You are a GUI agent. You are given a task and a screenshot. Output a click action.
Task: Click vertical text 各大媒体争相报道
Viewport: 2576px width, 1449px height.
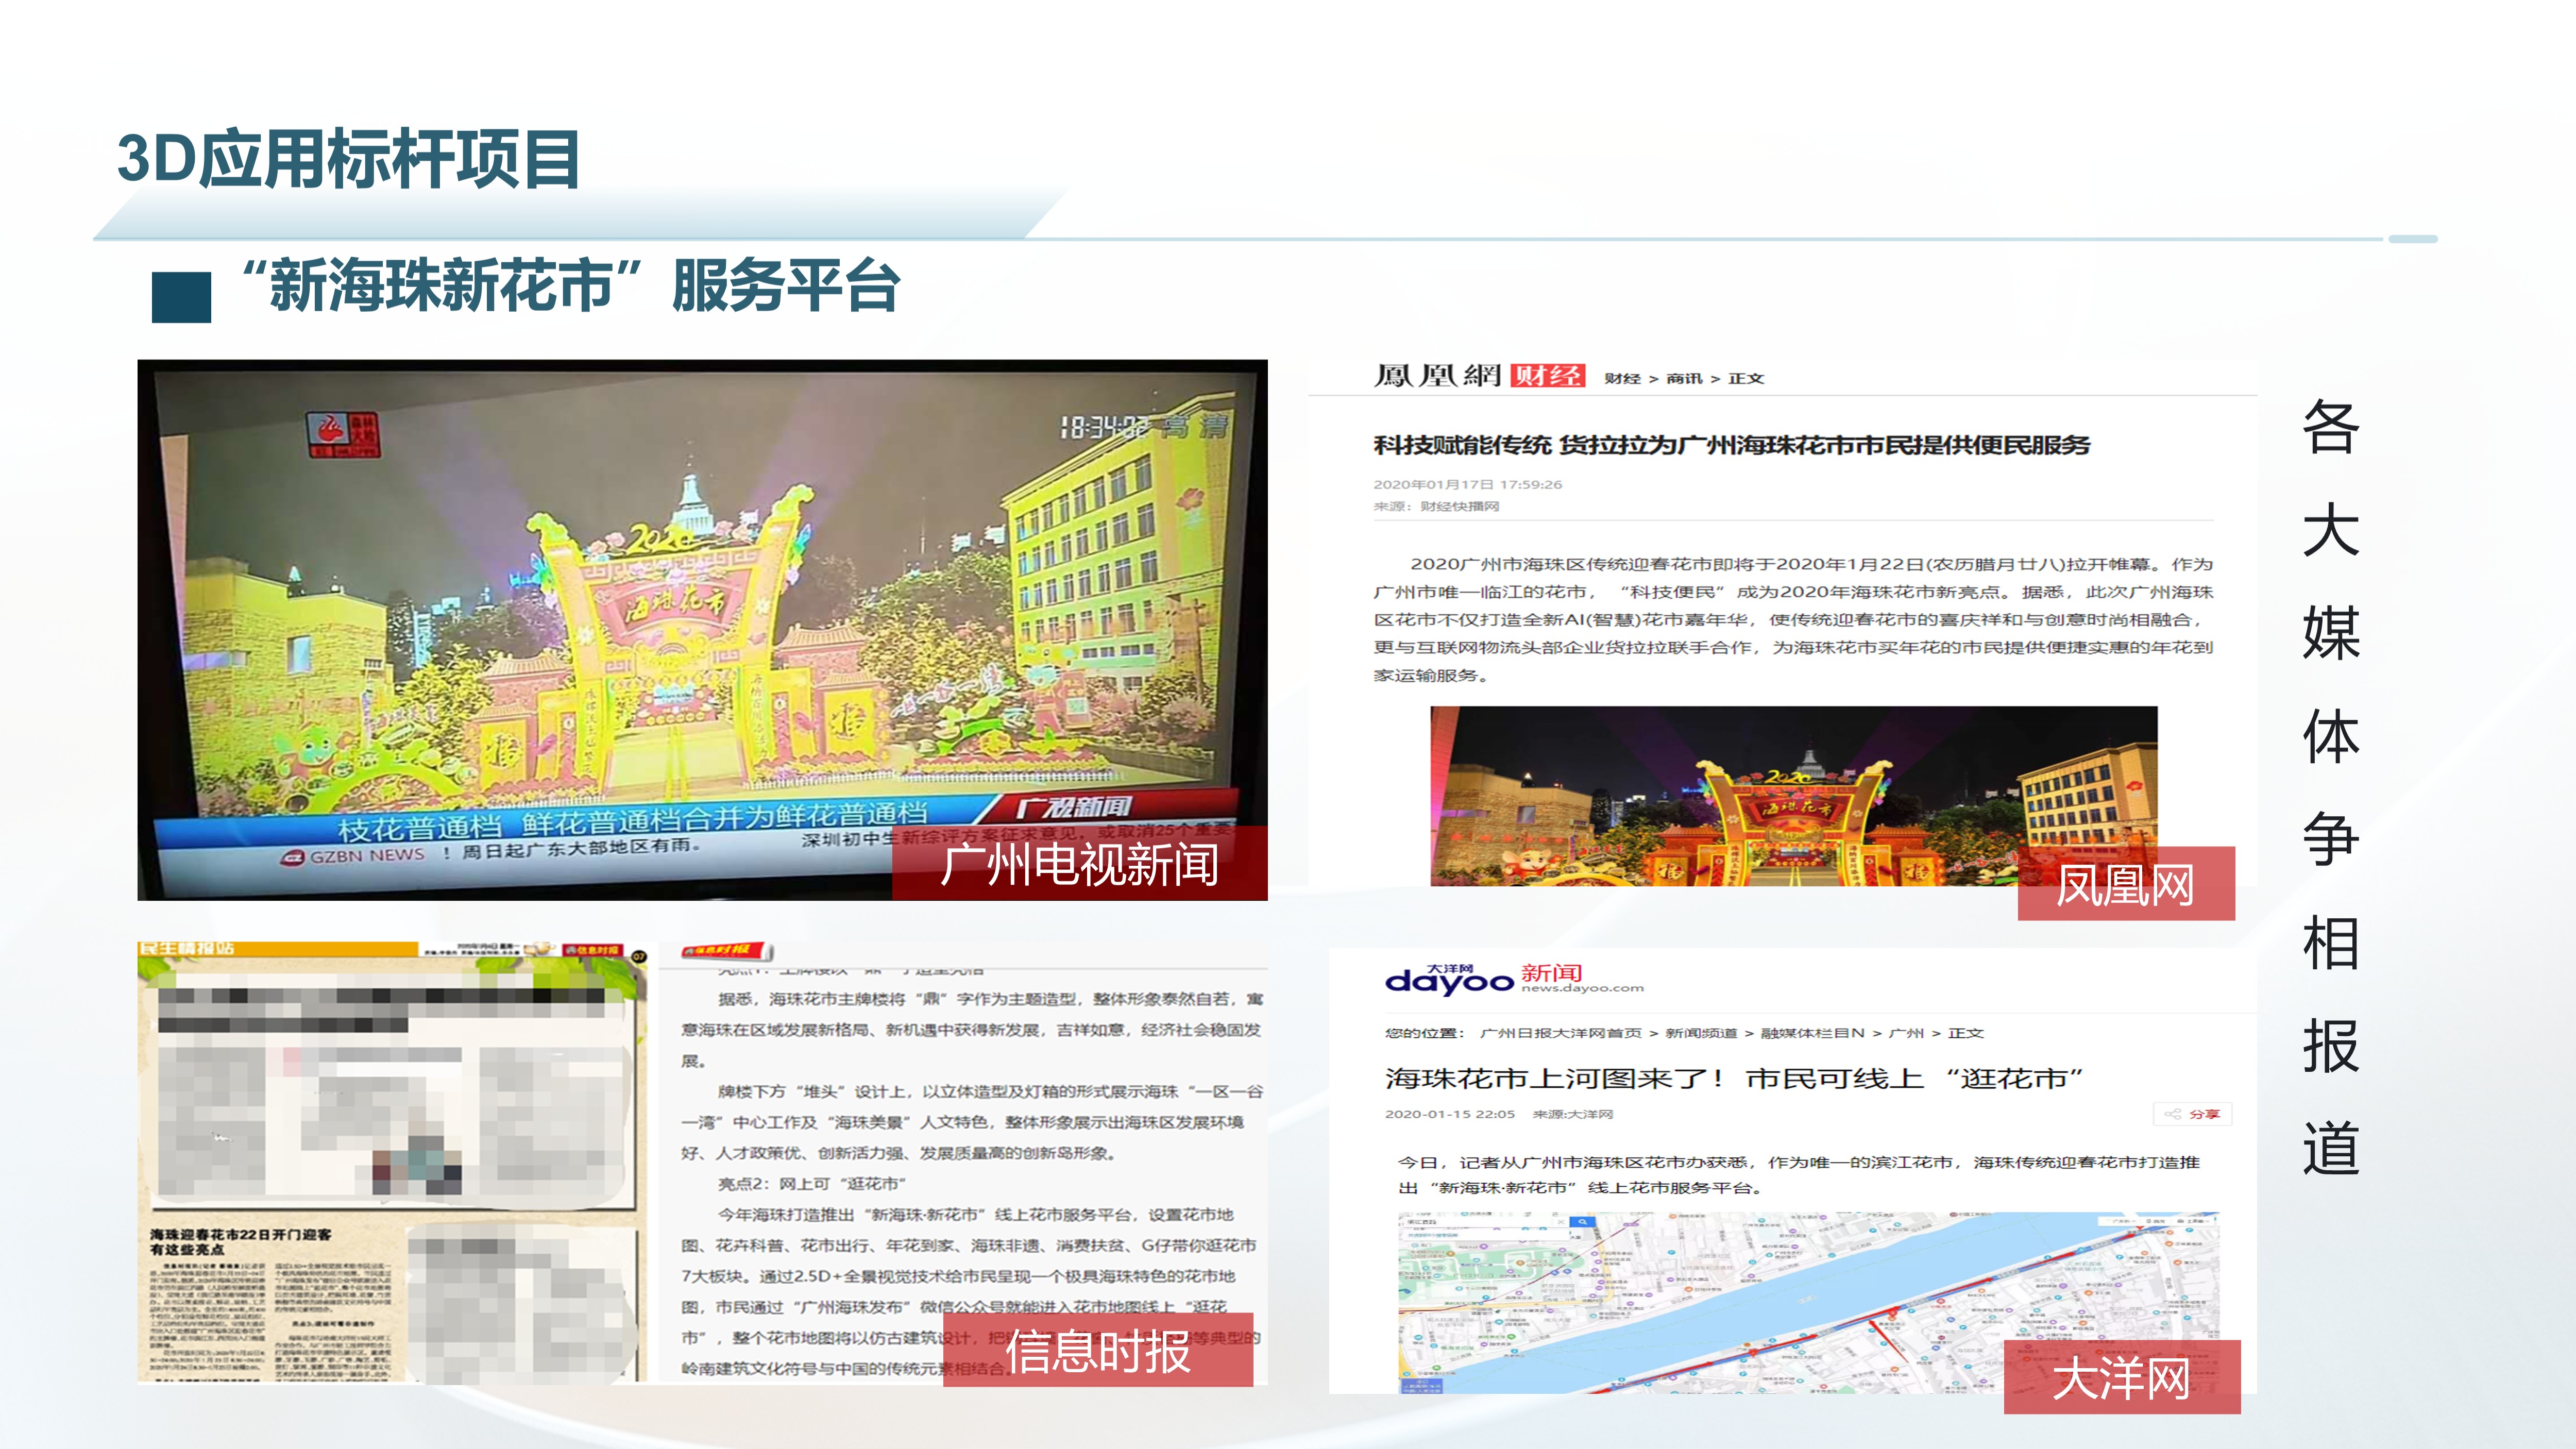pos(2331,788)
